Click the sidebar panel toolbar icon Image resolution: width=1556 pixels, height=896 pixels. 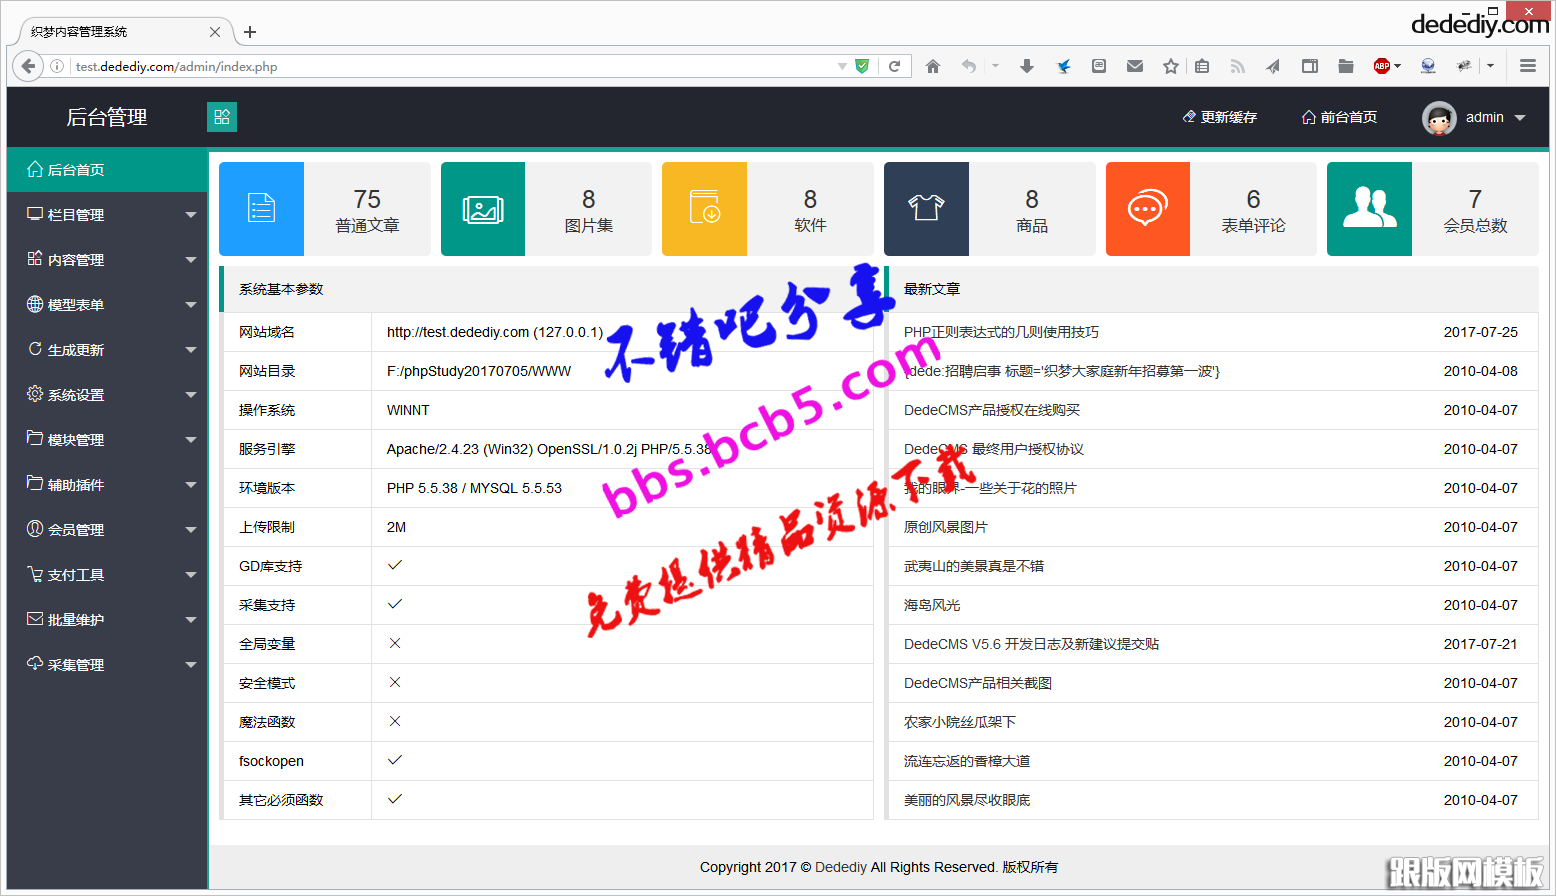(1309, 66)
